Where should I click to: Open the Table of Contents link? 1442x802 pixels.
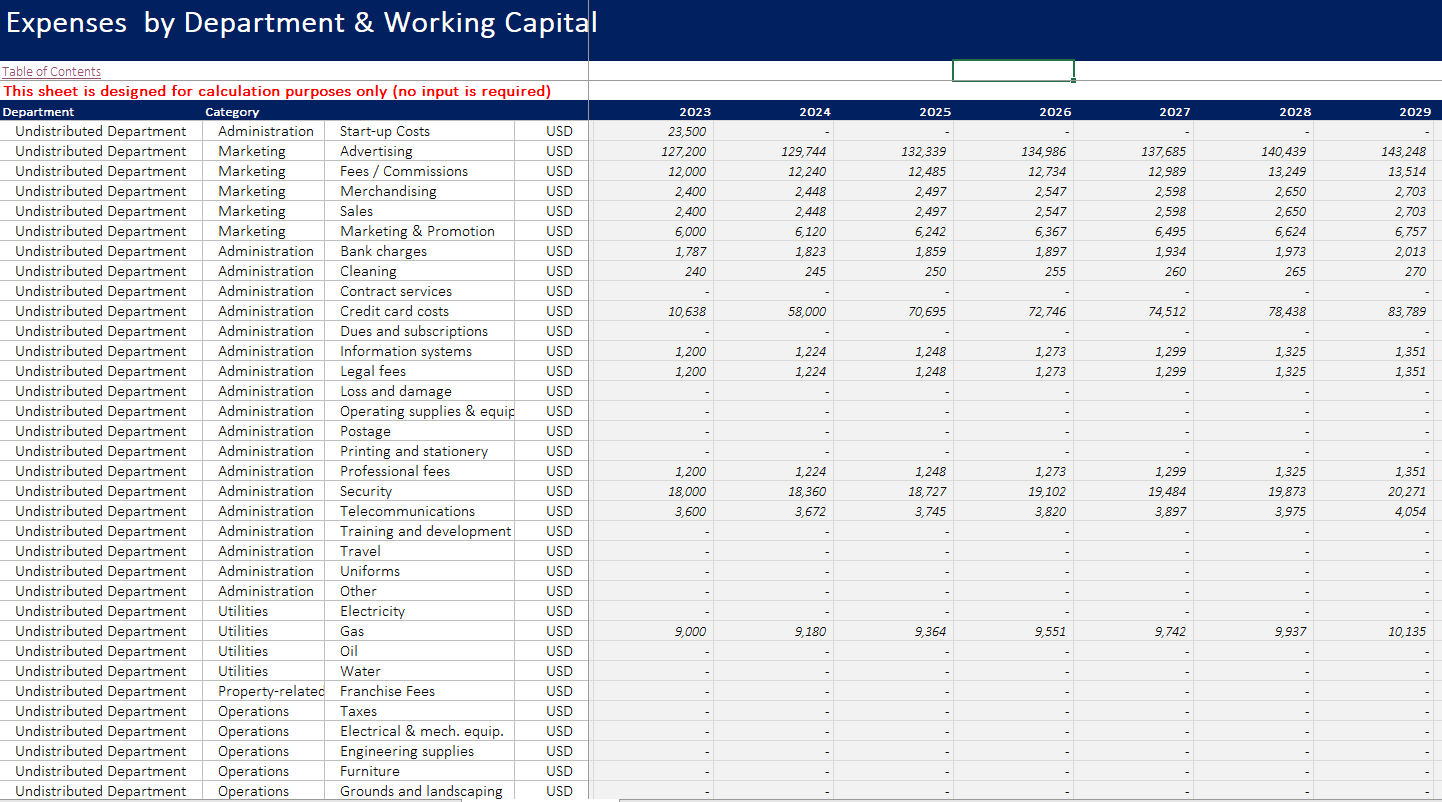(51, 71)
